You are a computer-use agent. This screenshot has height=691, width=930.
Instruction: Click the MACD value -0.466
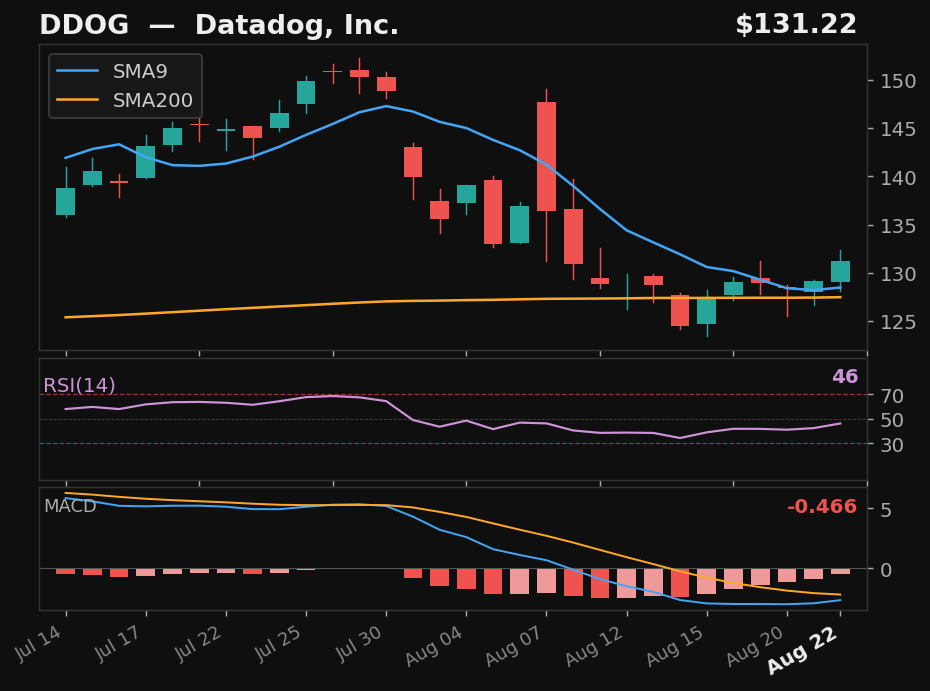821,507
